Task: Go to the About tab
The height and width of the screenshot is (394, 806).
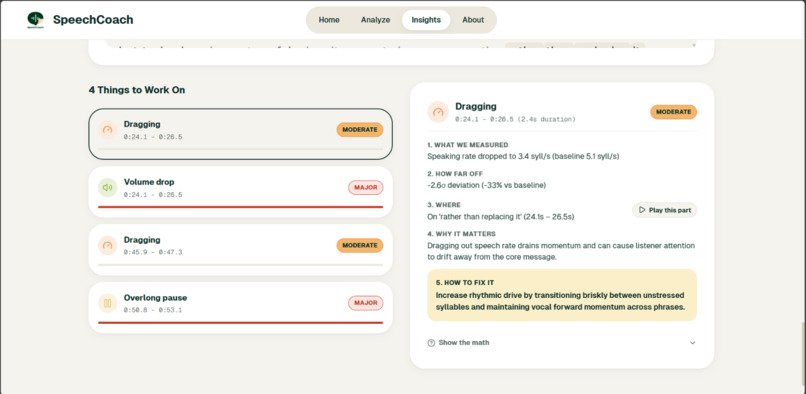Action: tap(473, 20)
